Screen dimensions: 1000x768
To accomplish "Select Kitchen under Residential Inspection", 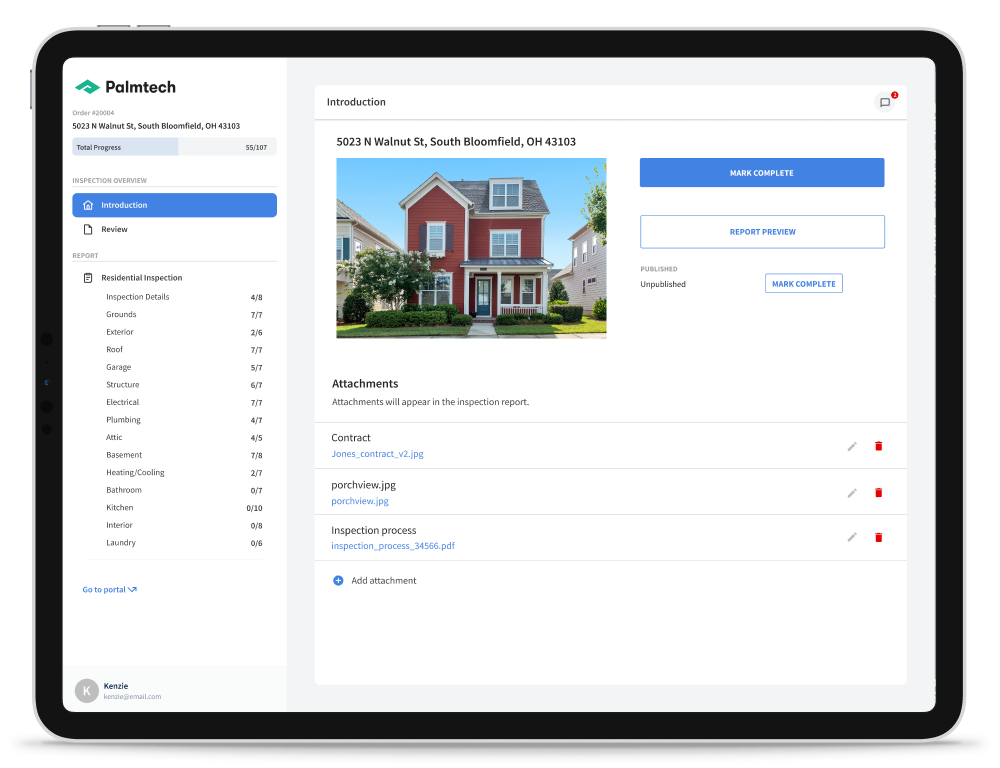I will (119, 507).
